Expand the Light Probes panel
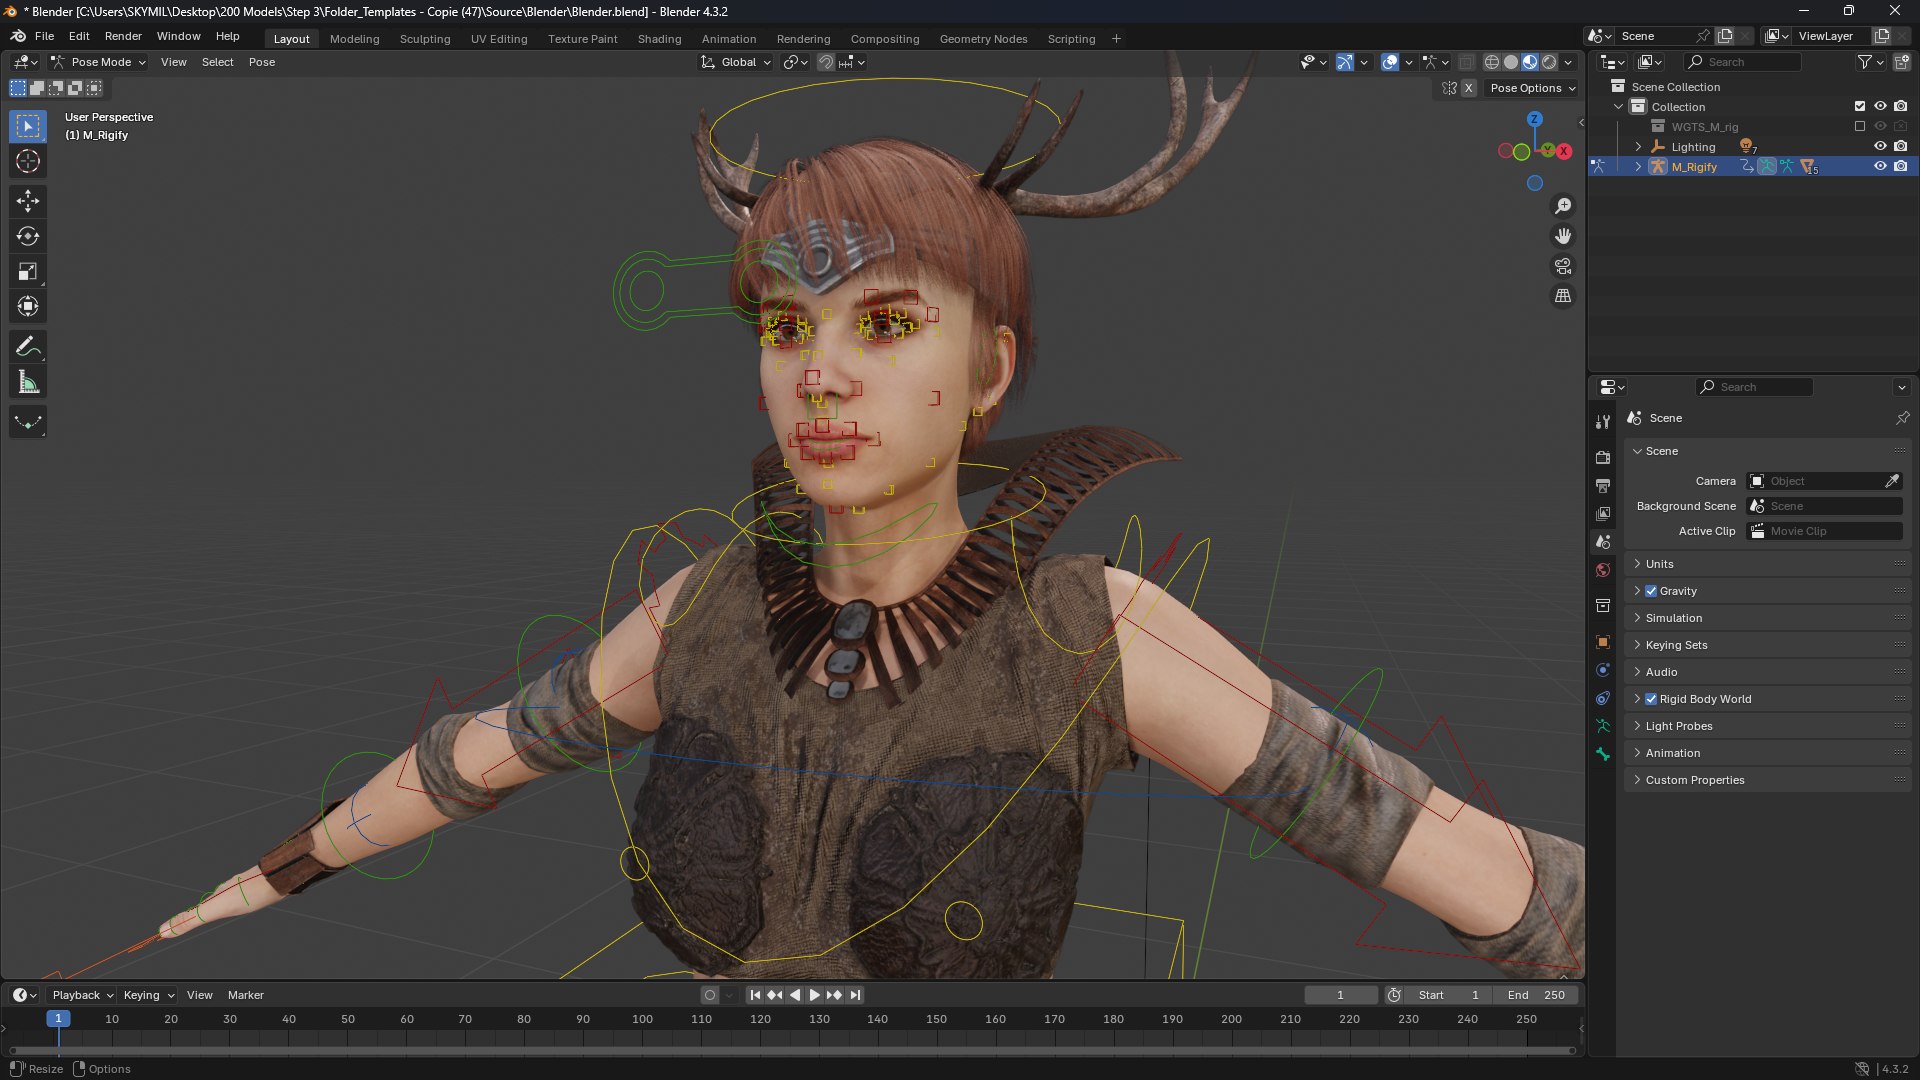Screen dimensions: 1920x1080 (x=1767, y=726)
